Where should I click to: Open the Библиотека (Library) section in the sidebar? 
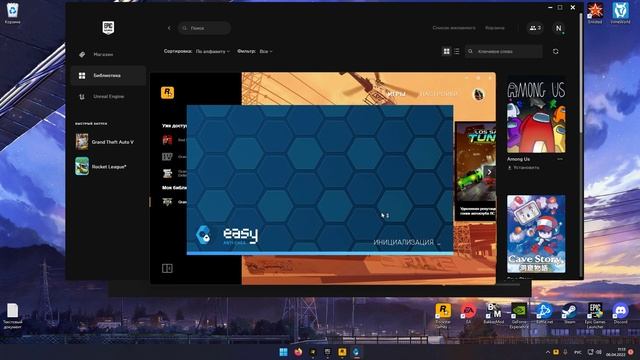pyautogui.click(x=108, y=76)
